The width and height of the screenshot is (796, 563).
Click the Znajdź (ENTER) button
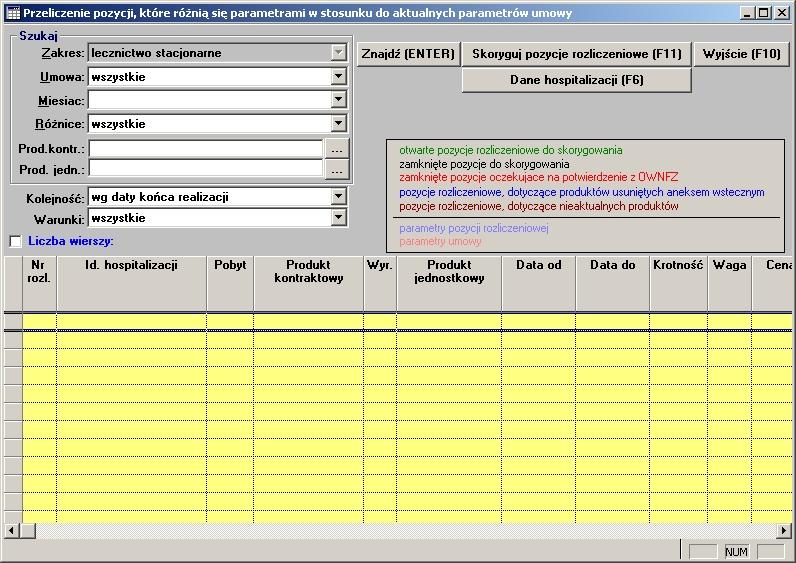pyautogui.click(x=408, y=54)
